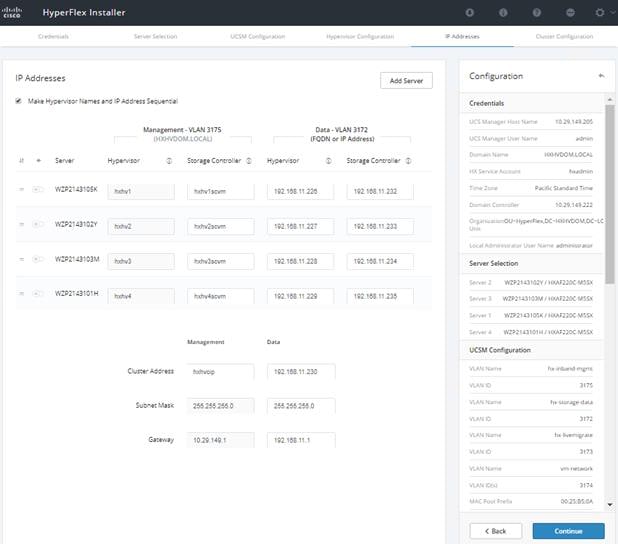The height and width of the screenshot is (544, 618).
Task: Collapse the Configuration panel using its arrow icon
Action: pyautogui.click(x=601, y=76)
